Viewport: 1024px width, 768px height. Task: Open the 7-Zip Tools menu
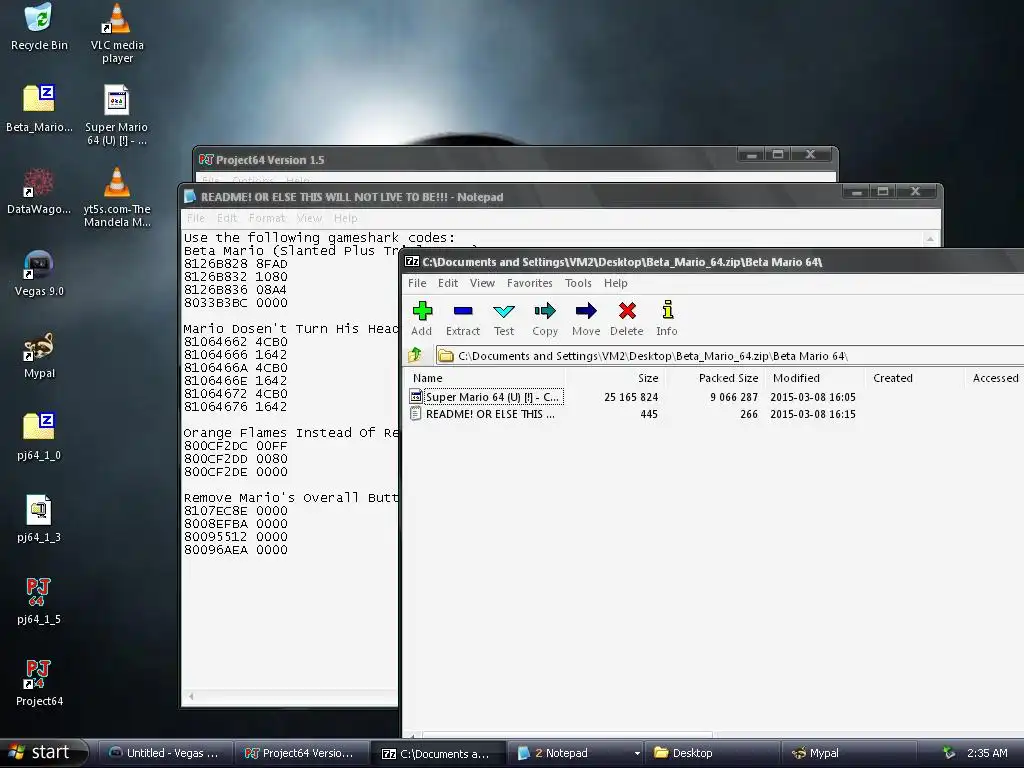[578, 283]
